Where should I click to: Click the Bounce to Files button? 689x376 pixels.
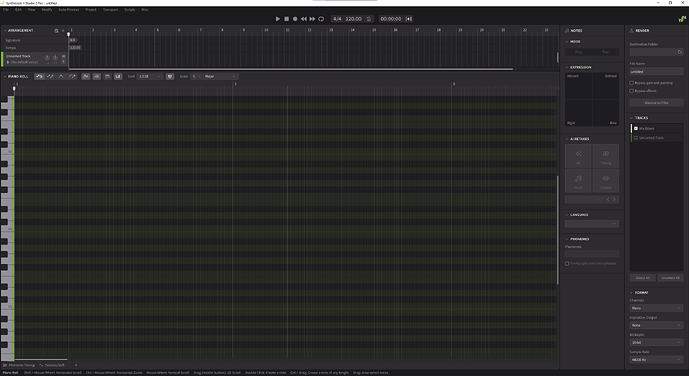(x=656, y=103)
